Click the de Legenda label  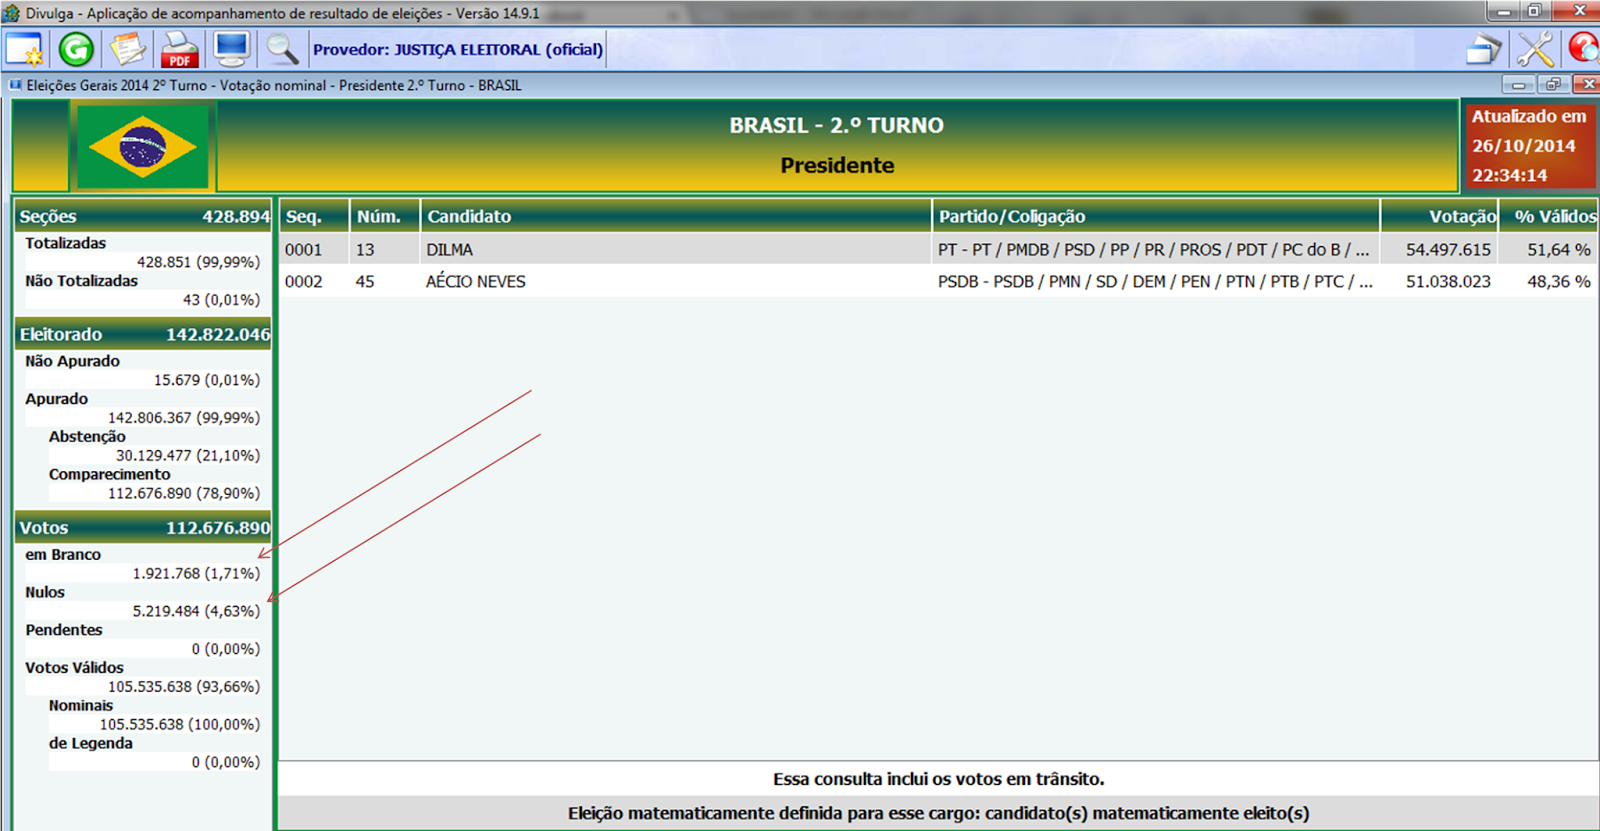[91, 743]
